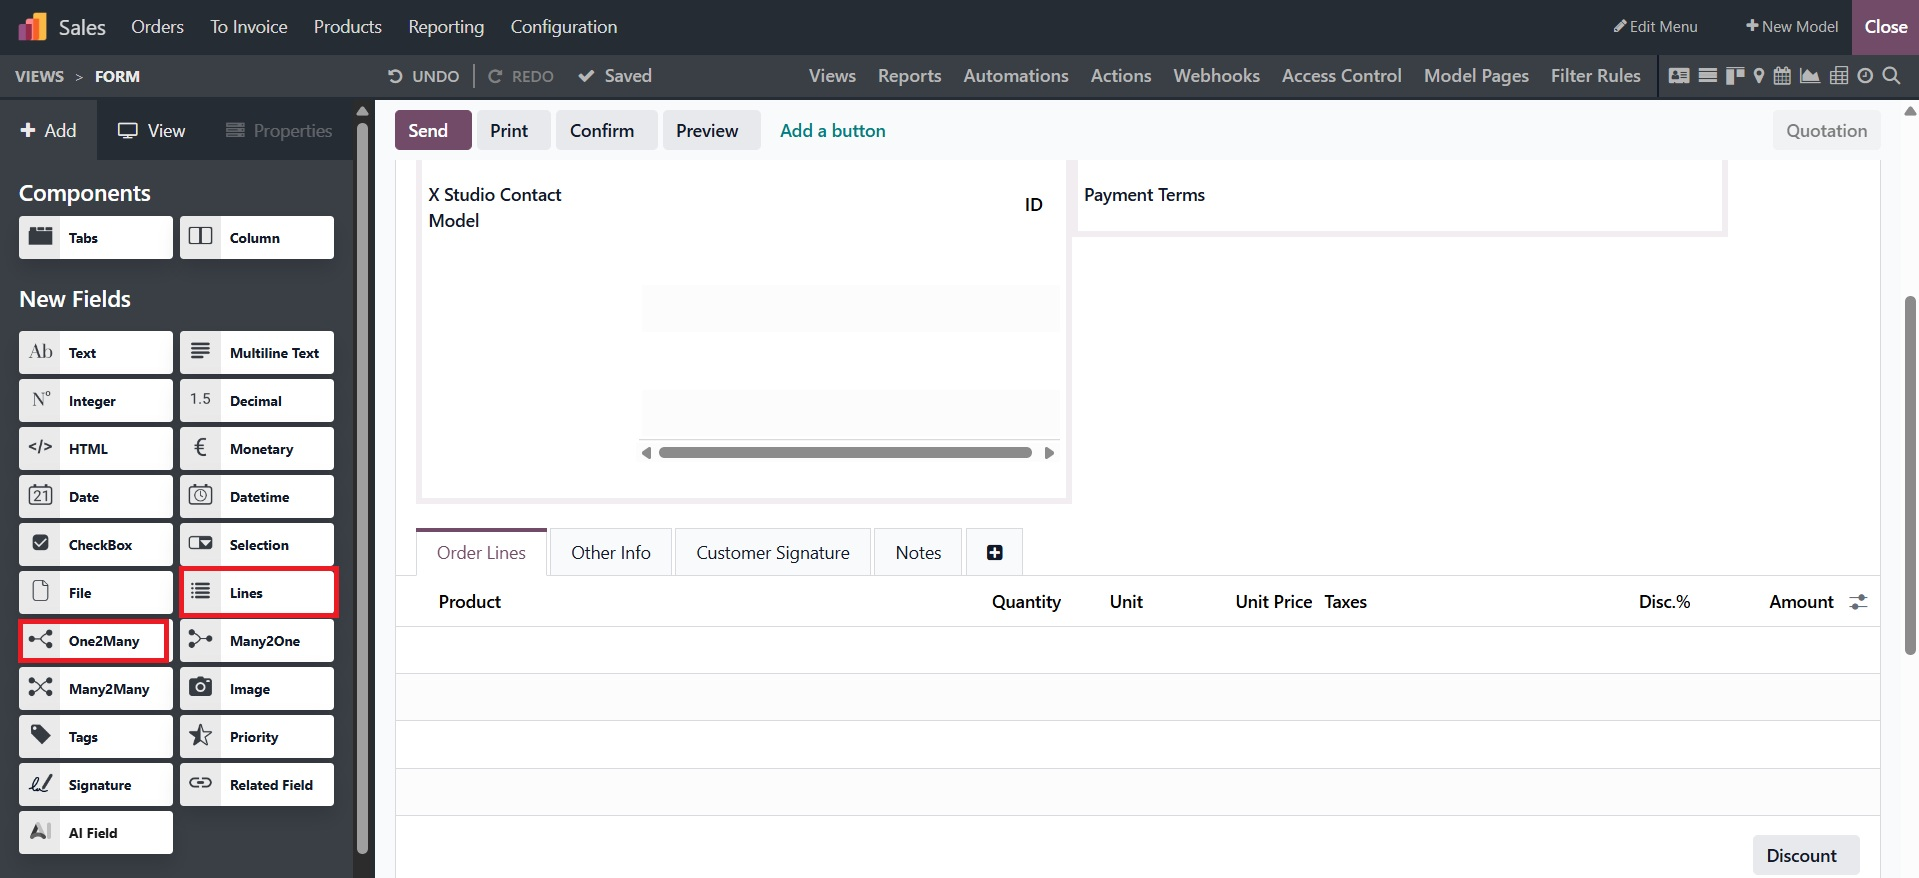Screen dimensions: 1919x878
Task: Switch to the Other Info tab
Action: point(610,553)
